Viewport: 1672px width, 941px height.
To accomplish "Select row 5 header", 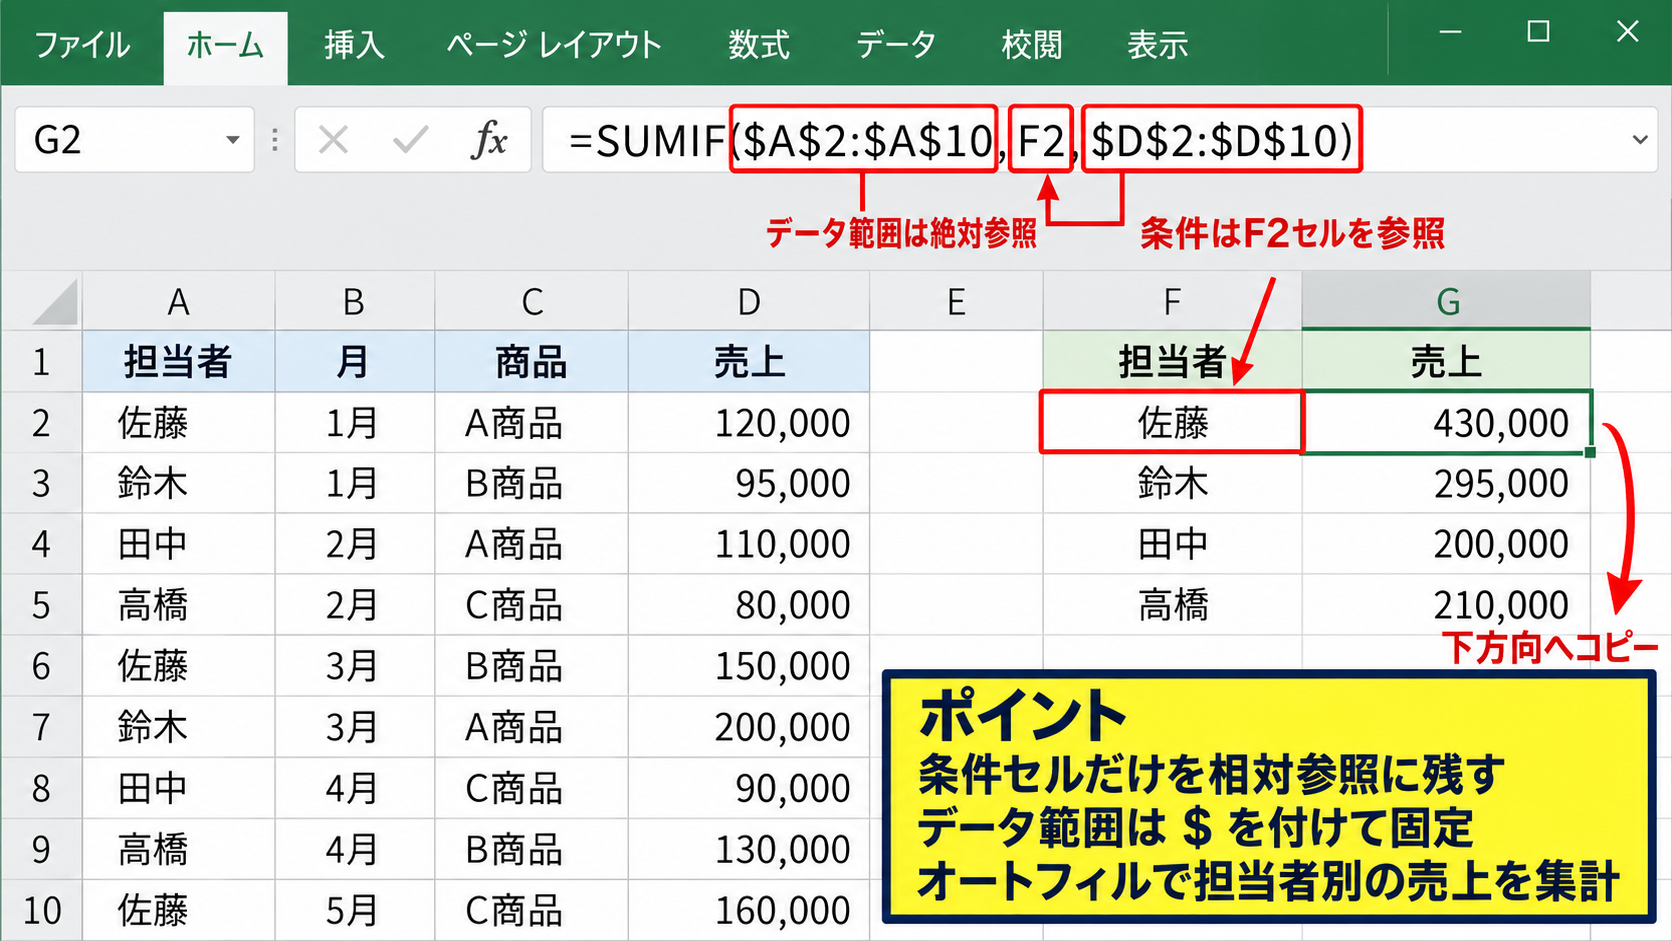I will pos(41,605).
